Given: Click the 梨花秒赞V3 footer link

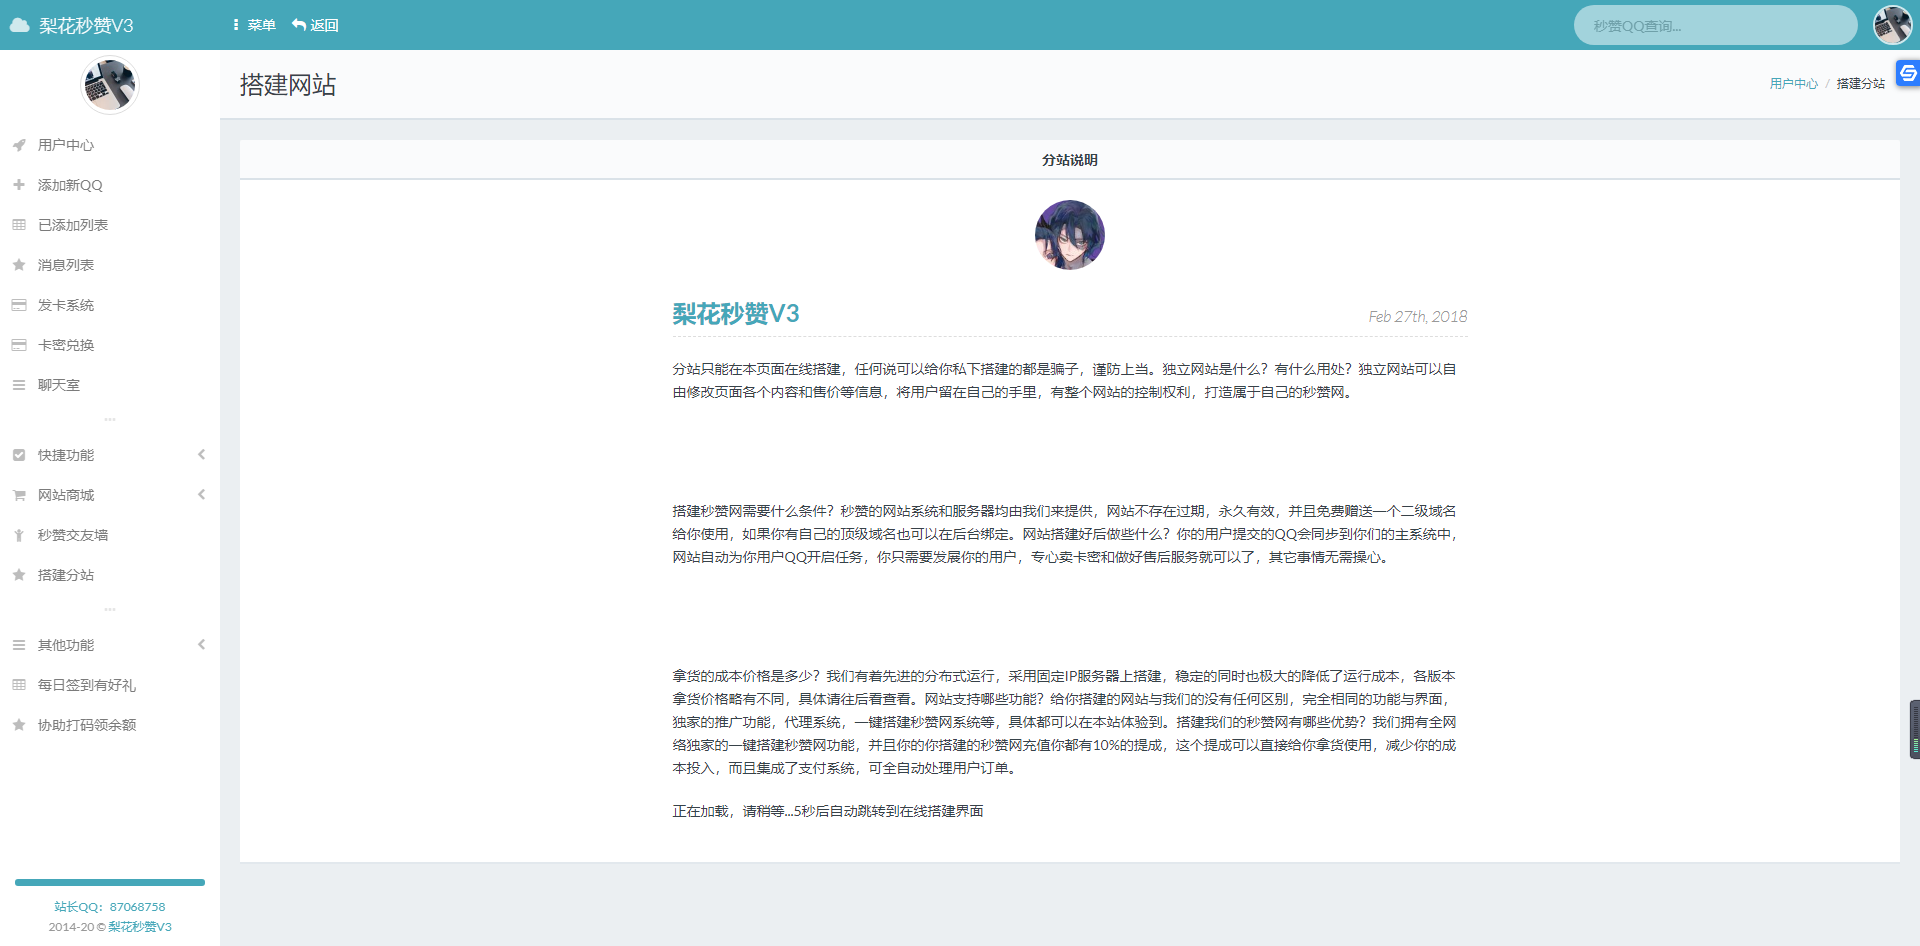Looking at the screenshot, I should [140, 927].
